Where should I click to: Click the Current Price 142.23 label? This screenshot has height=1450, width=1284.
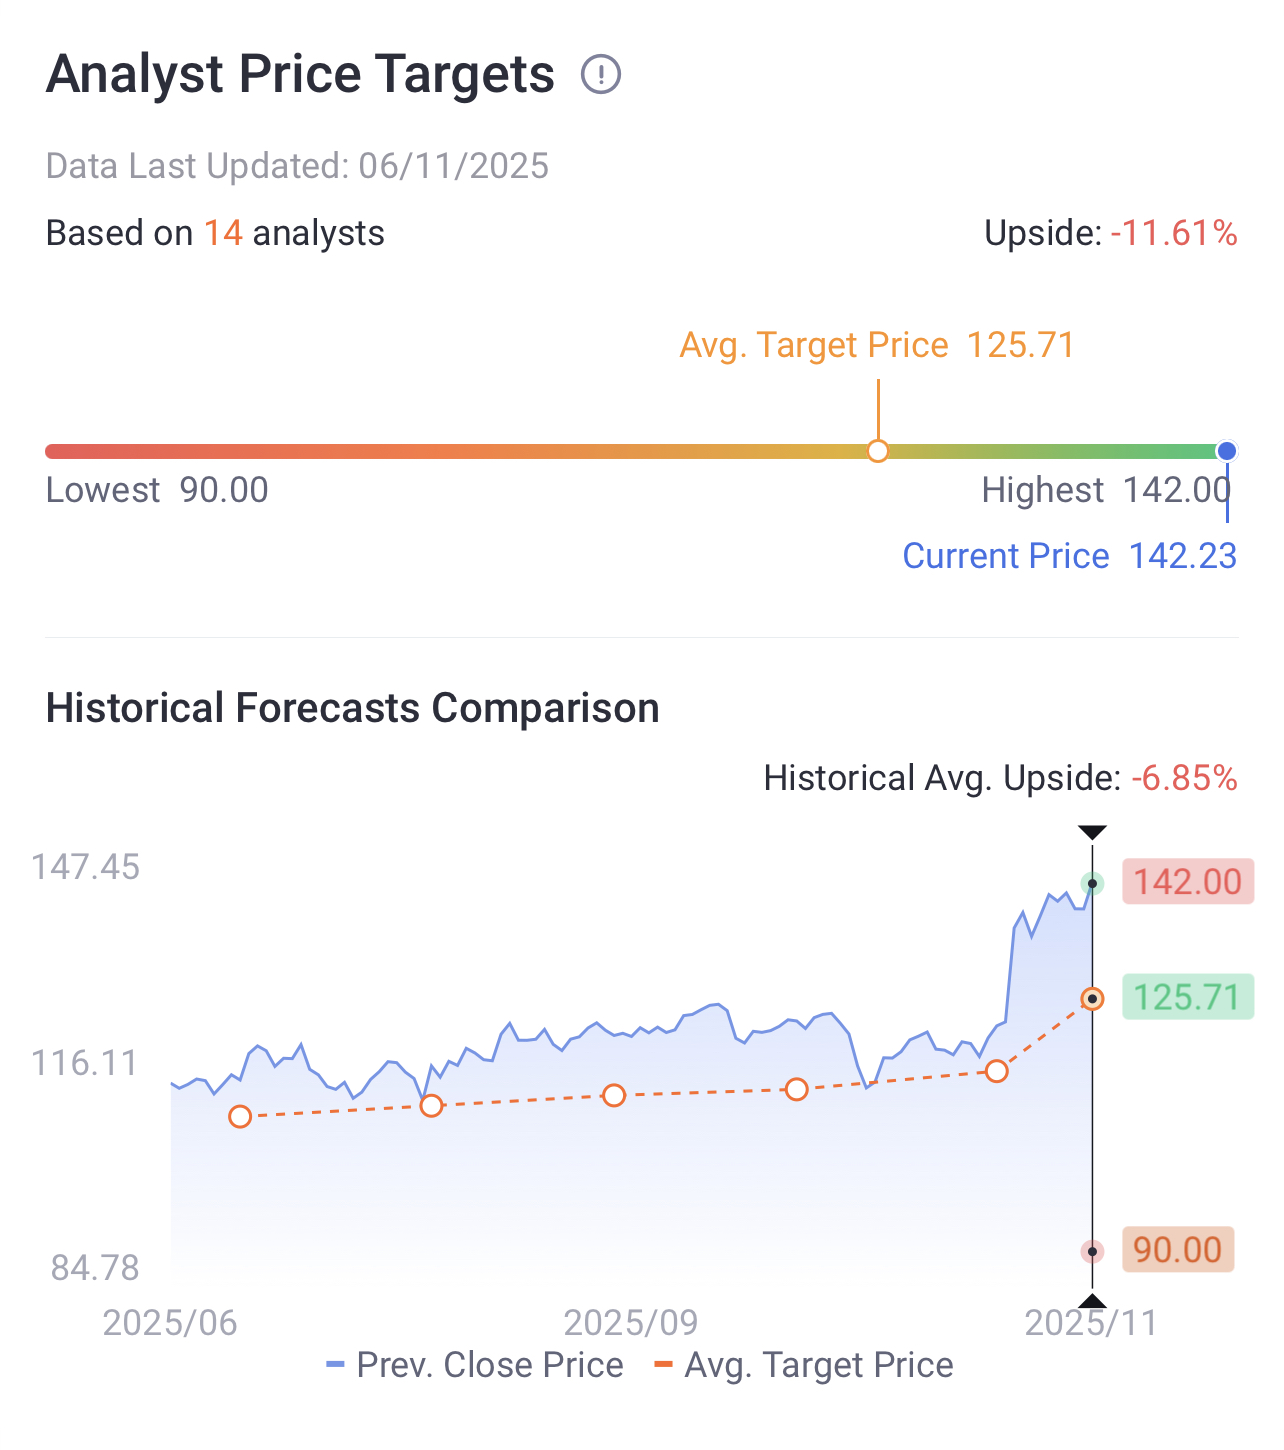1069,556
